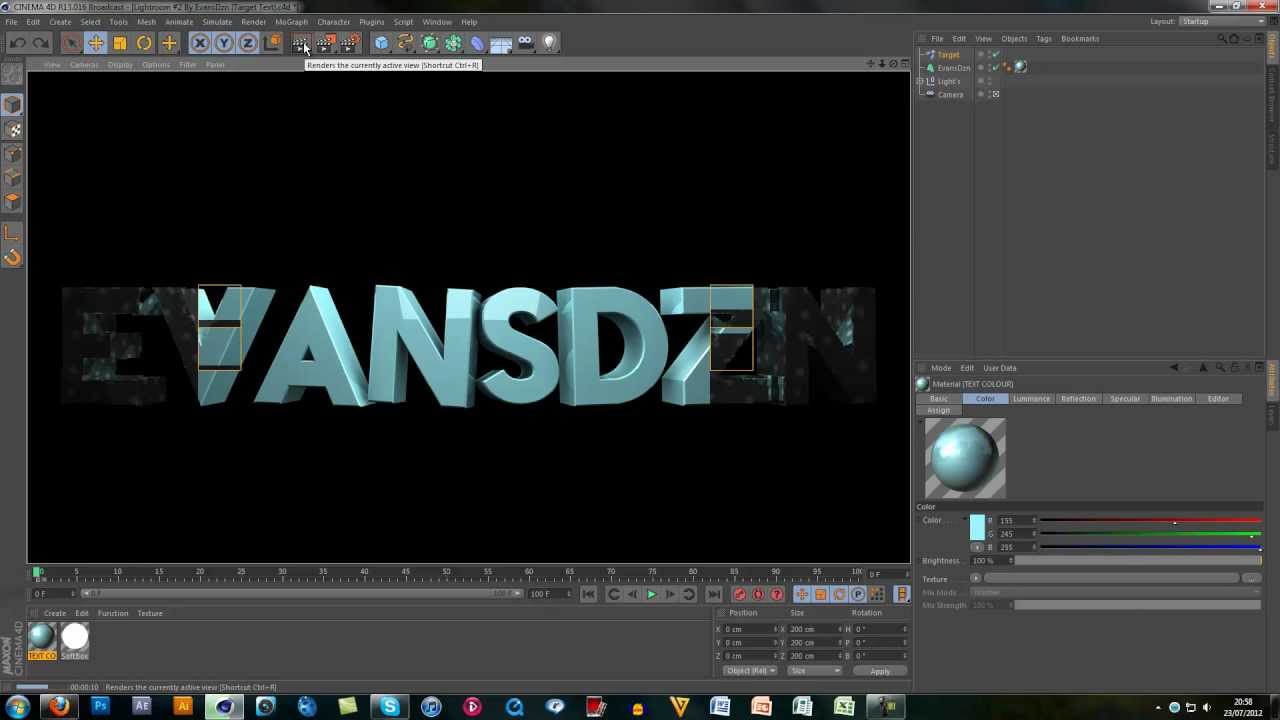Select the Move tool in top toolbar
This screenshot has width=1280, height=720.
tap(95, 43)
